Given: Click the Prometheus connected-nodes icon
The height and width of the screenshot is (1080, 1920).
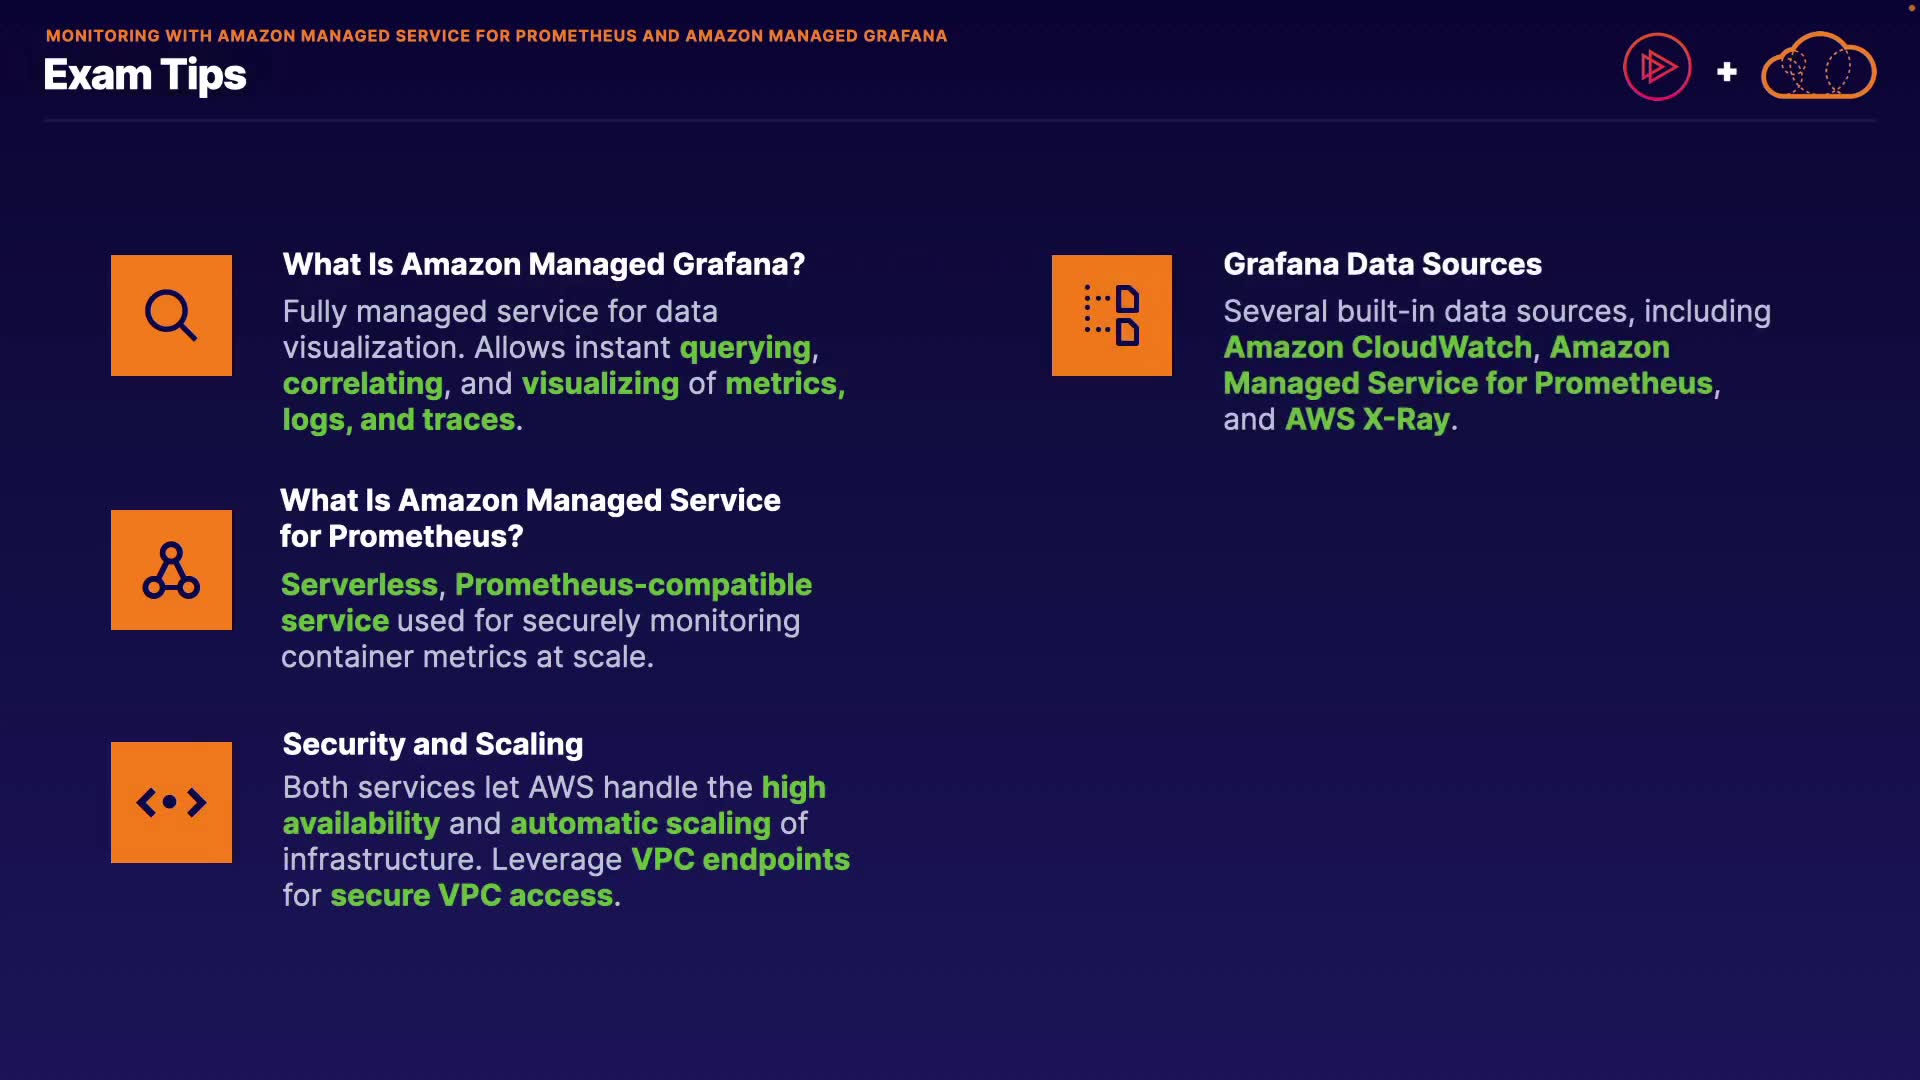Looking at the screenshot, I should (x=171, y=570).
